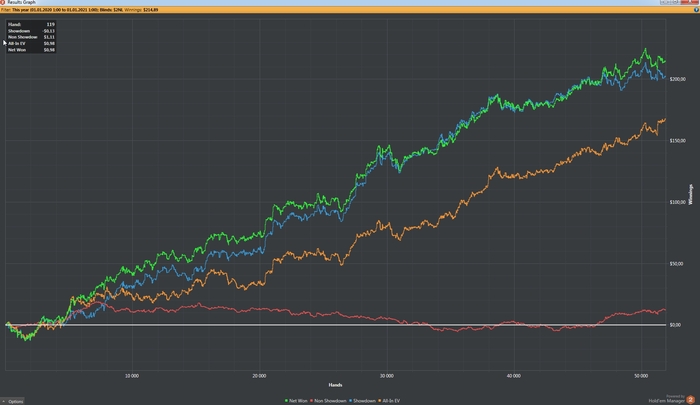Click the 10 000 x-axis label
The width and height of the screenshot is (700, 405).
[x=132, y=376]
